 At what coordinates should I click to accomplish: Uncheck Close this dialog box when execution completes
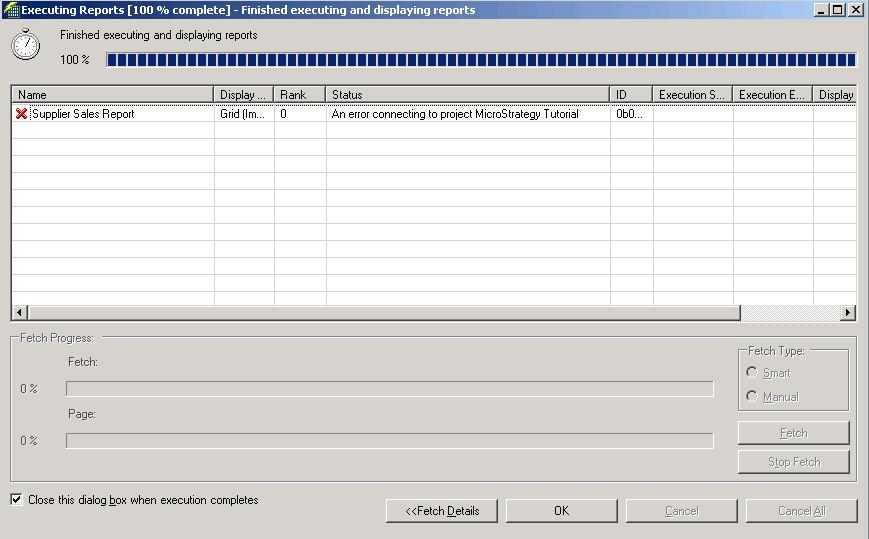[x=17, y=500]
